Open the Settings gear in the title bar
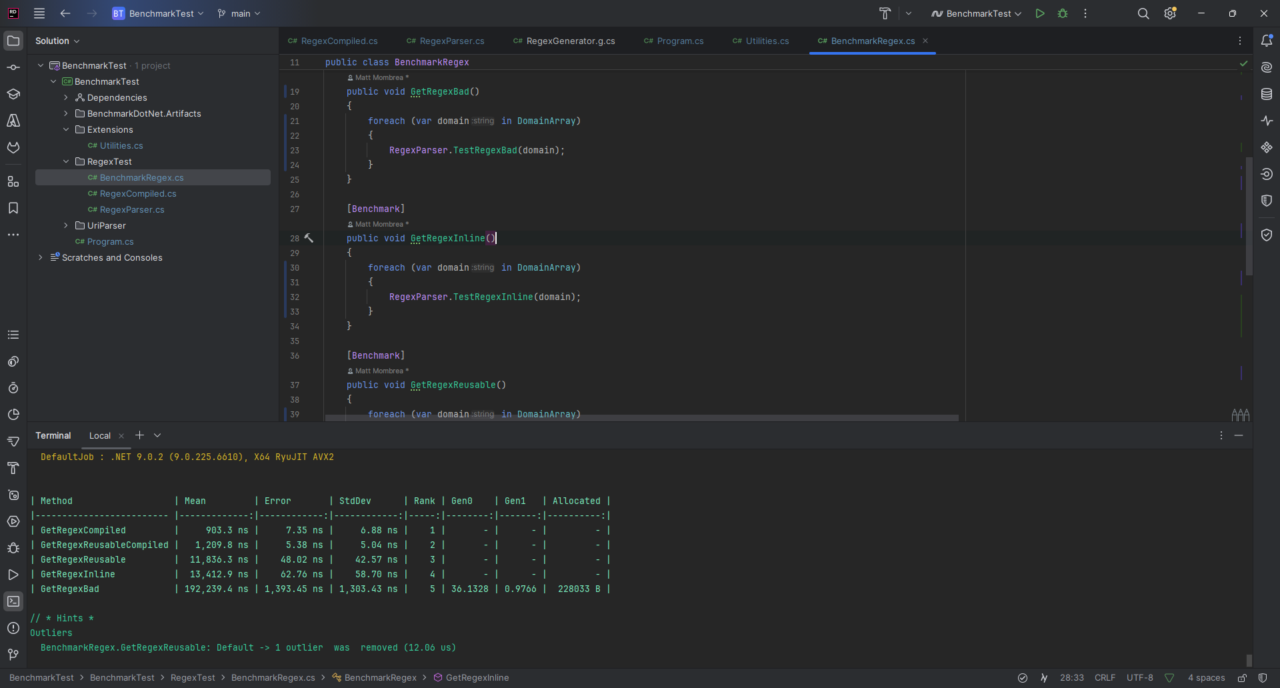 coord(1168,13)
